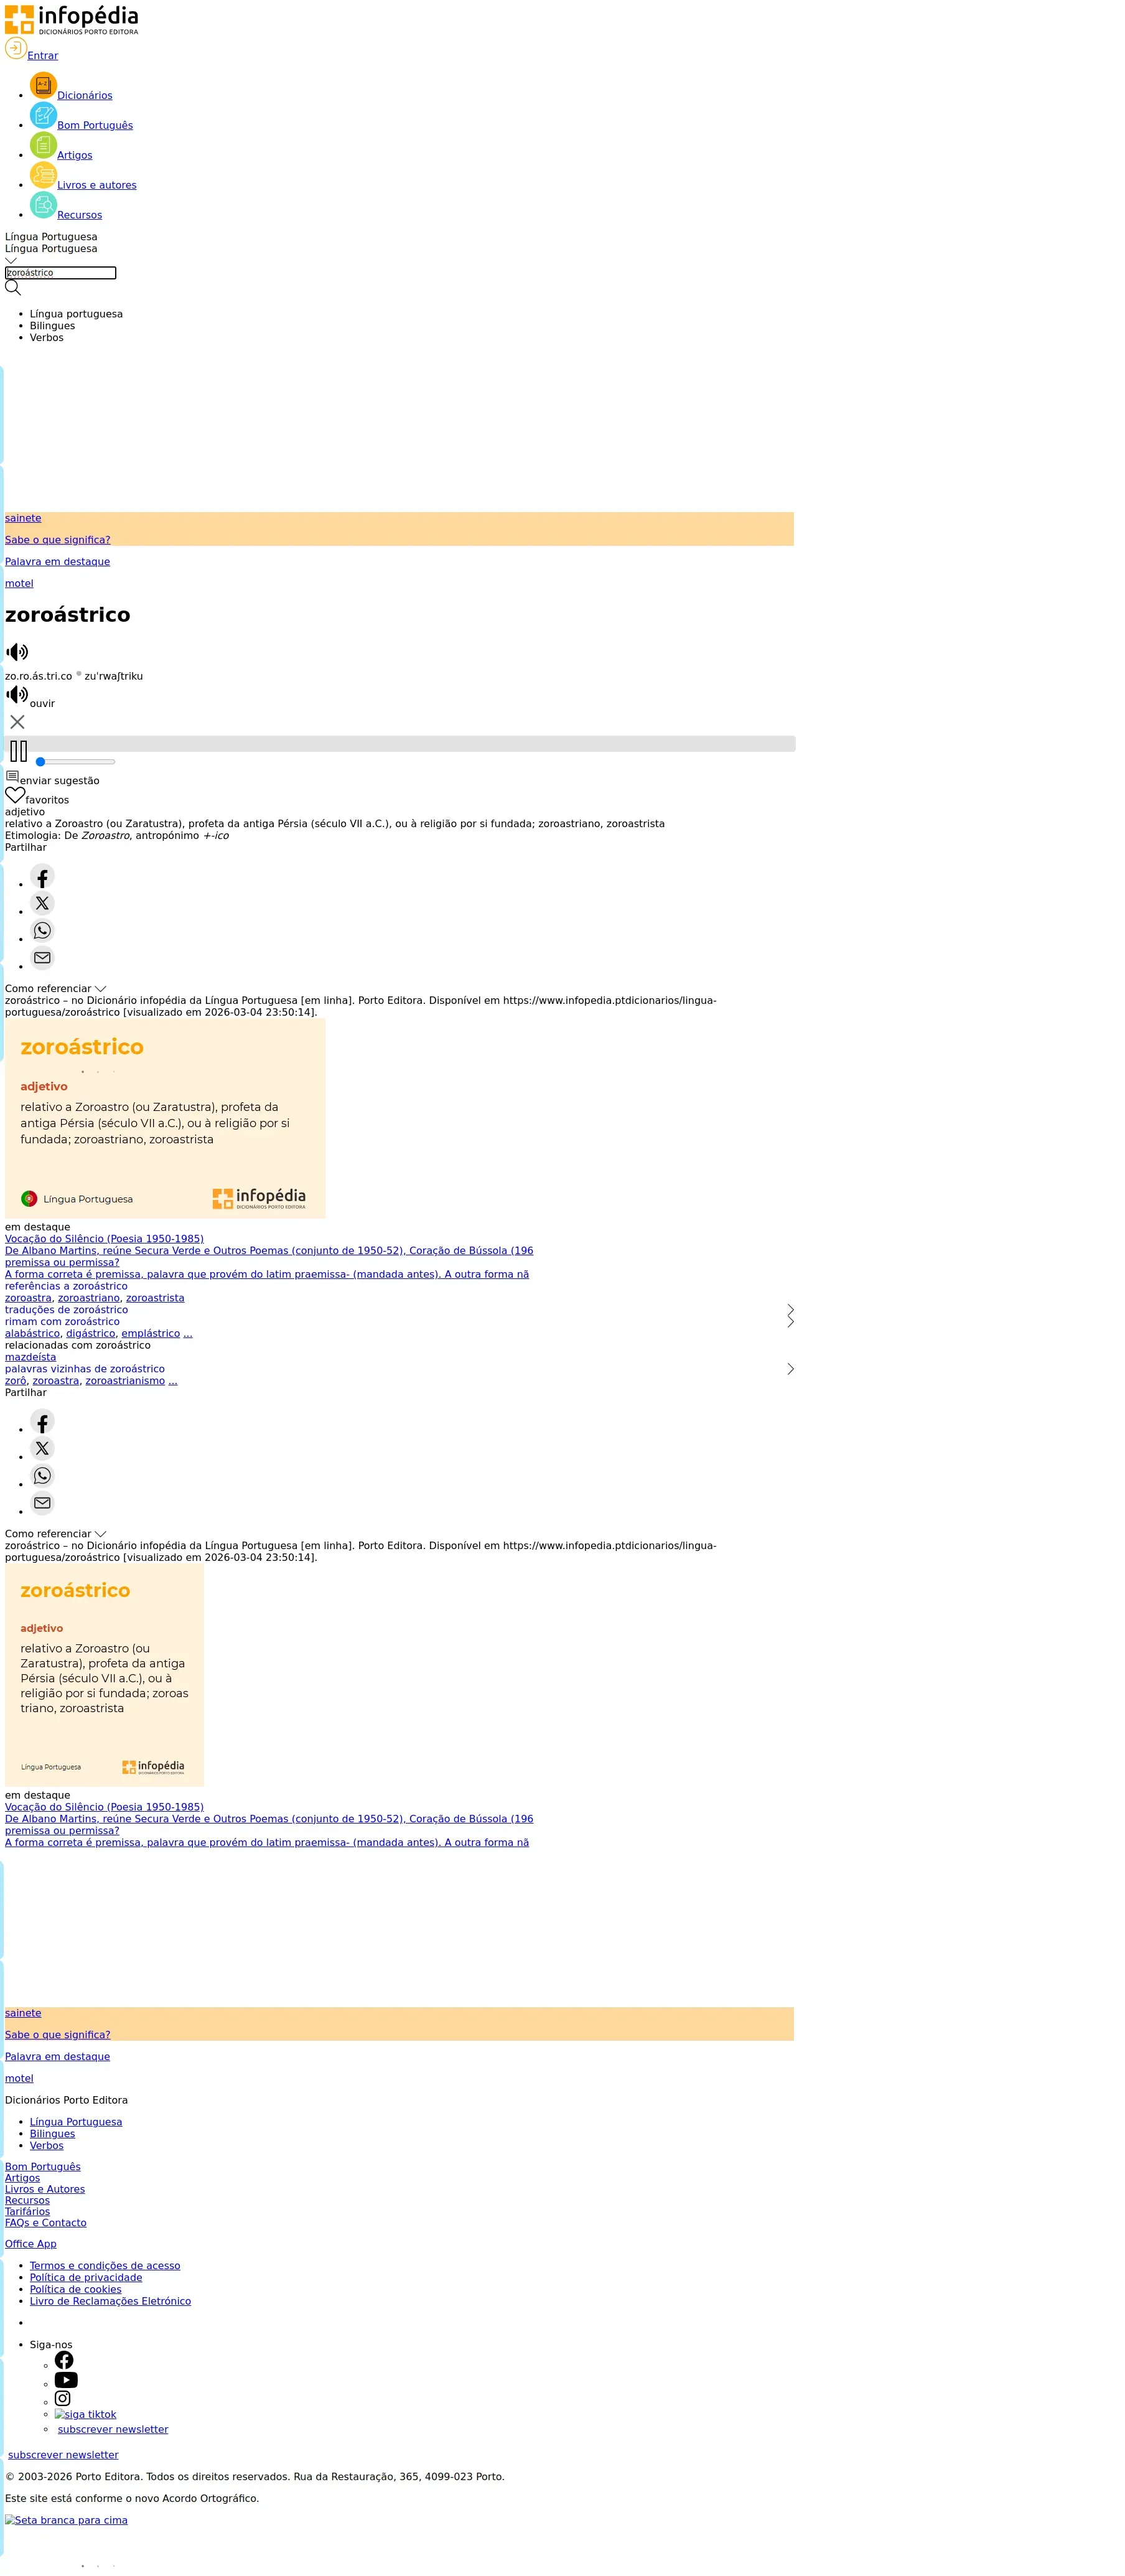The image size is (1125, 2576).
Task: Click the gray audio progress bar
Action: pos(400,744)
